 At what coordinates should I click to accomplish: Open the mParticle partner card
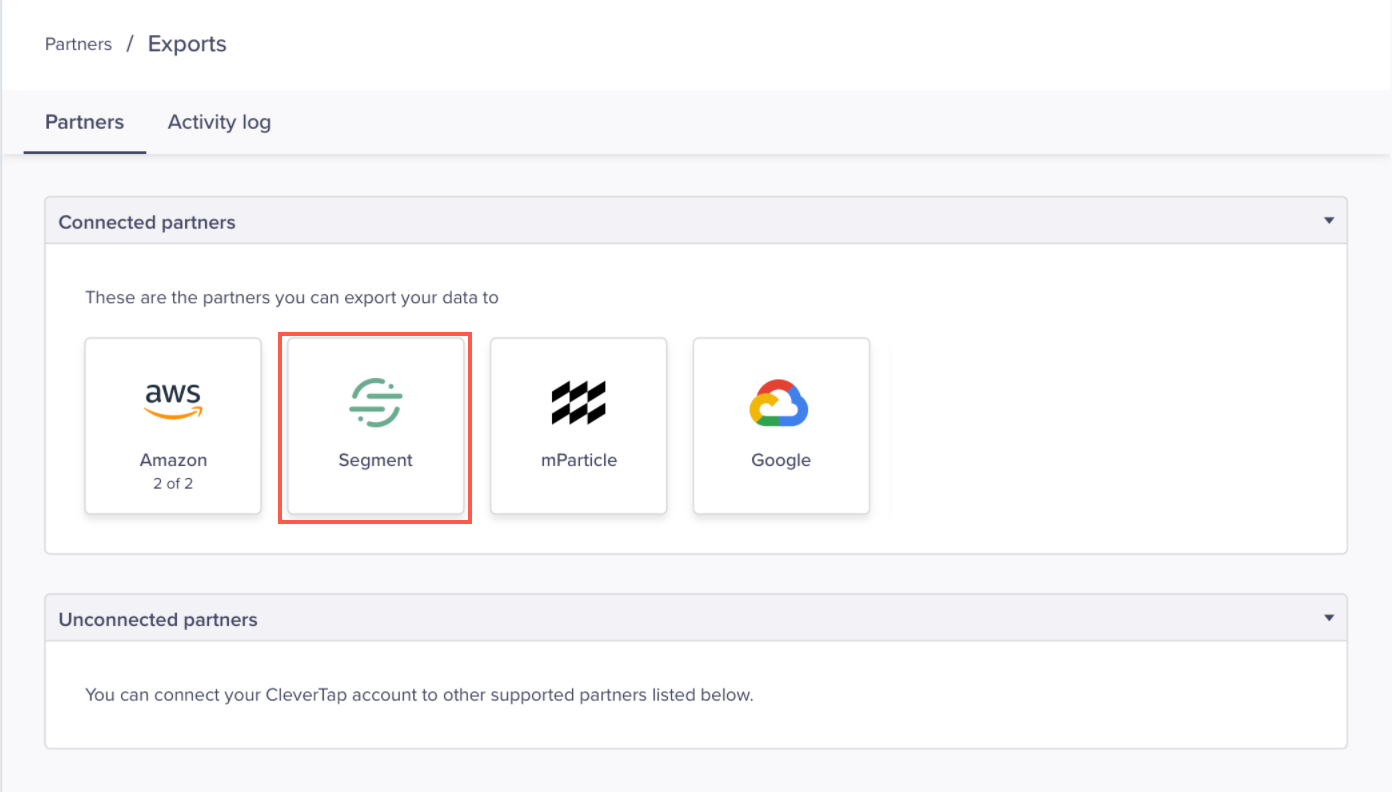[578, 425]
